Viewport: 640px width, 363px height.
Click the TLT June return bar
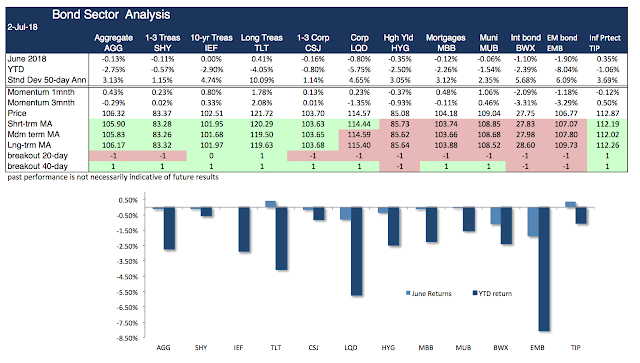270,204
